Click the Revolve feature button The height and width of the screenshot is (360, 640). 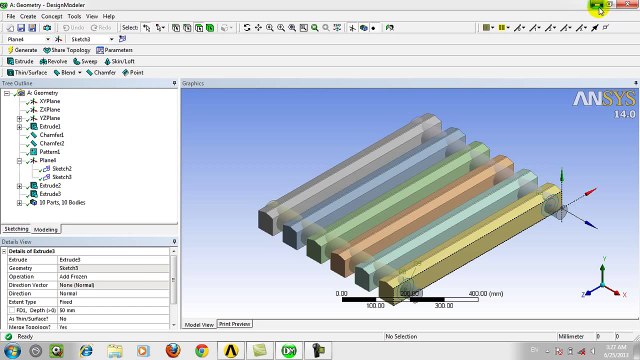click(53, 62)
